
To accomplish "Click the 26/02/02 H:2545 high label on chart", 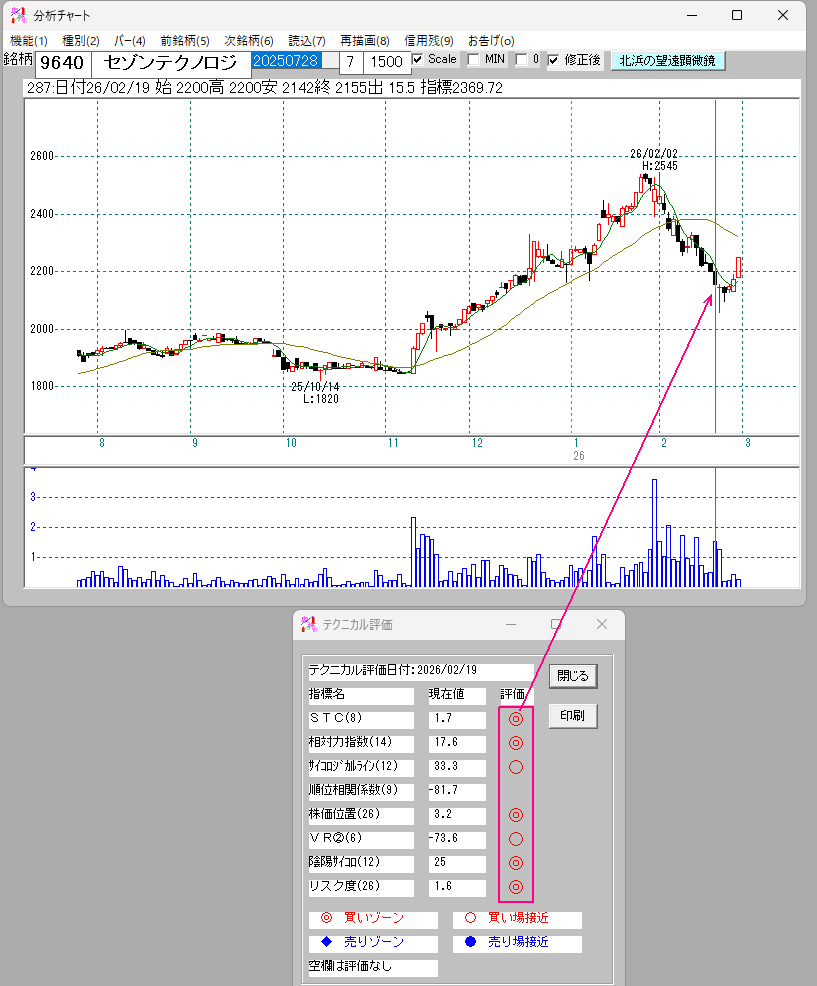I will tap(655, 160).
